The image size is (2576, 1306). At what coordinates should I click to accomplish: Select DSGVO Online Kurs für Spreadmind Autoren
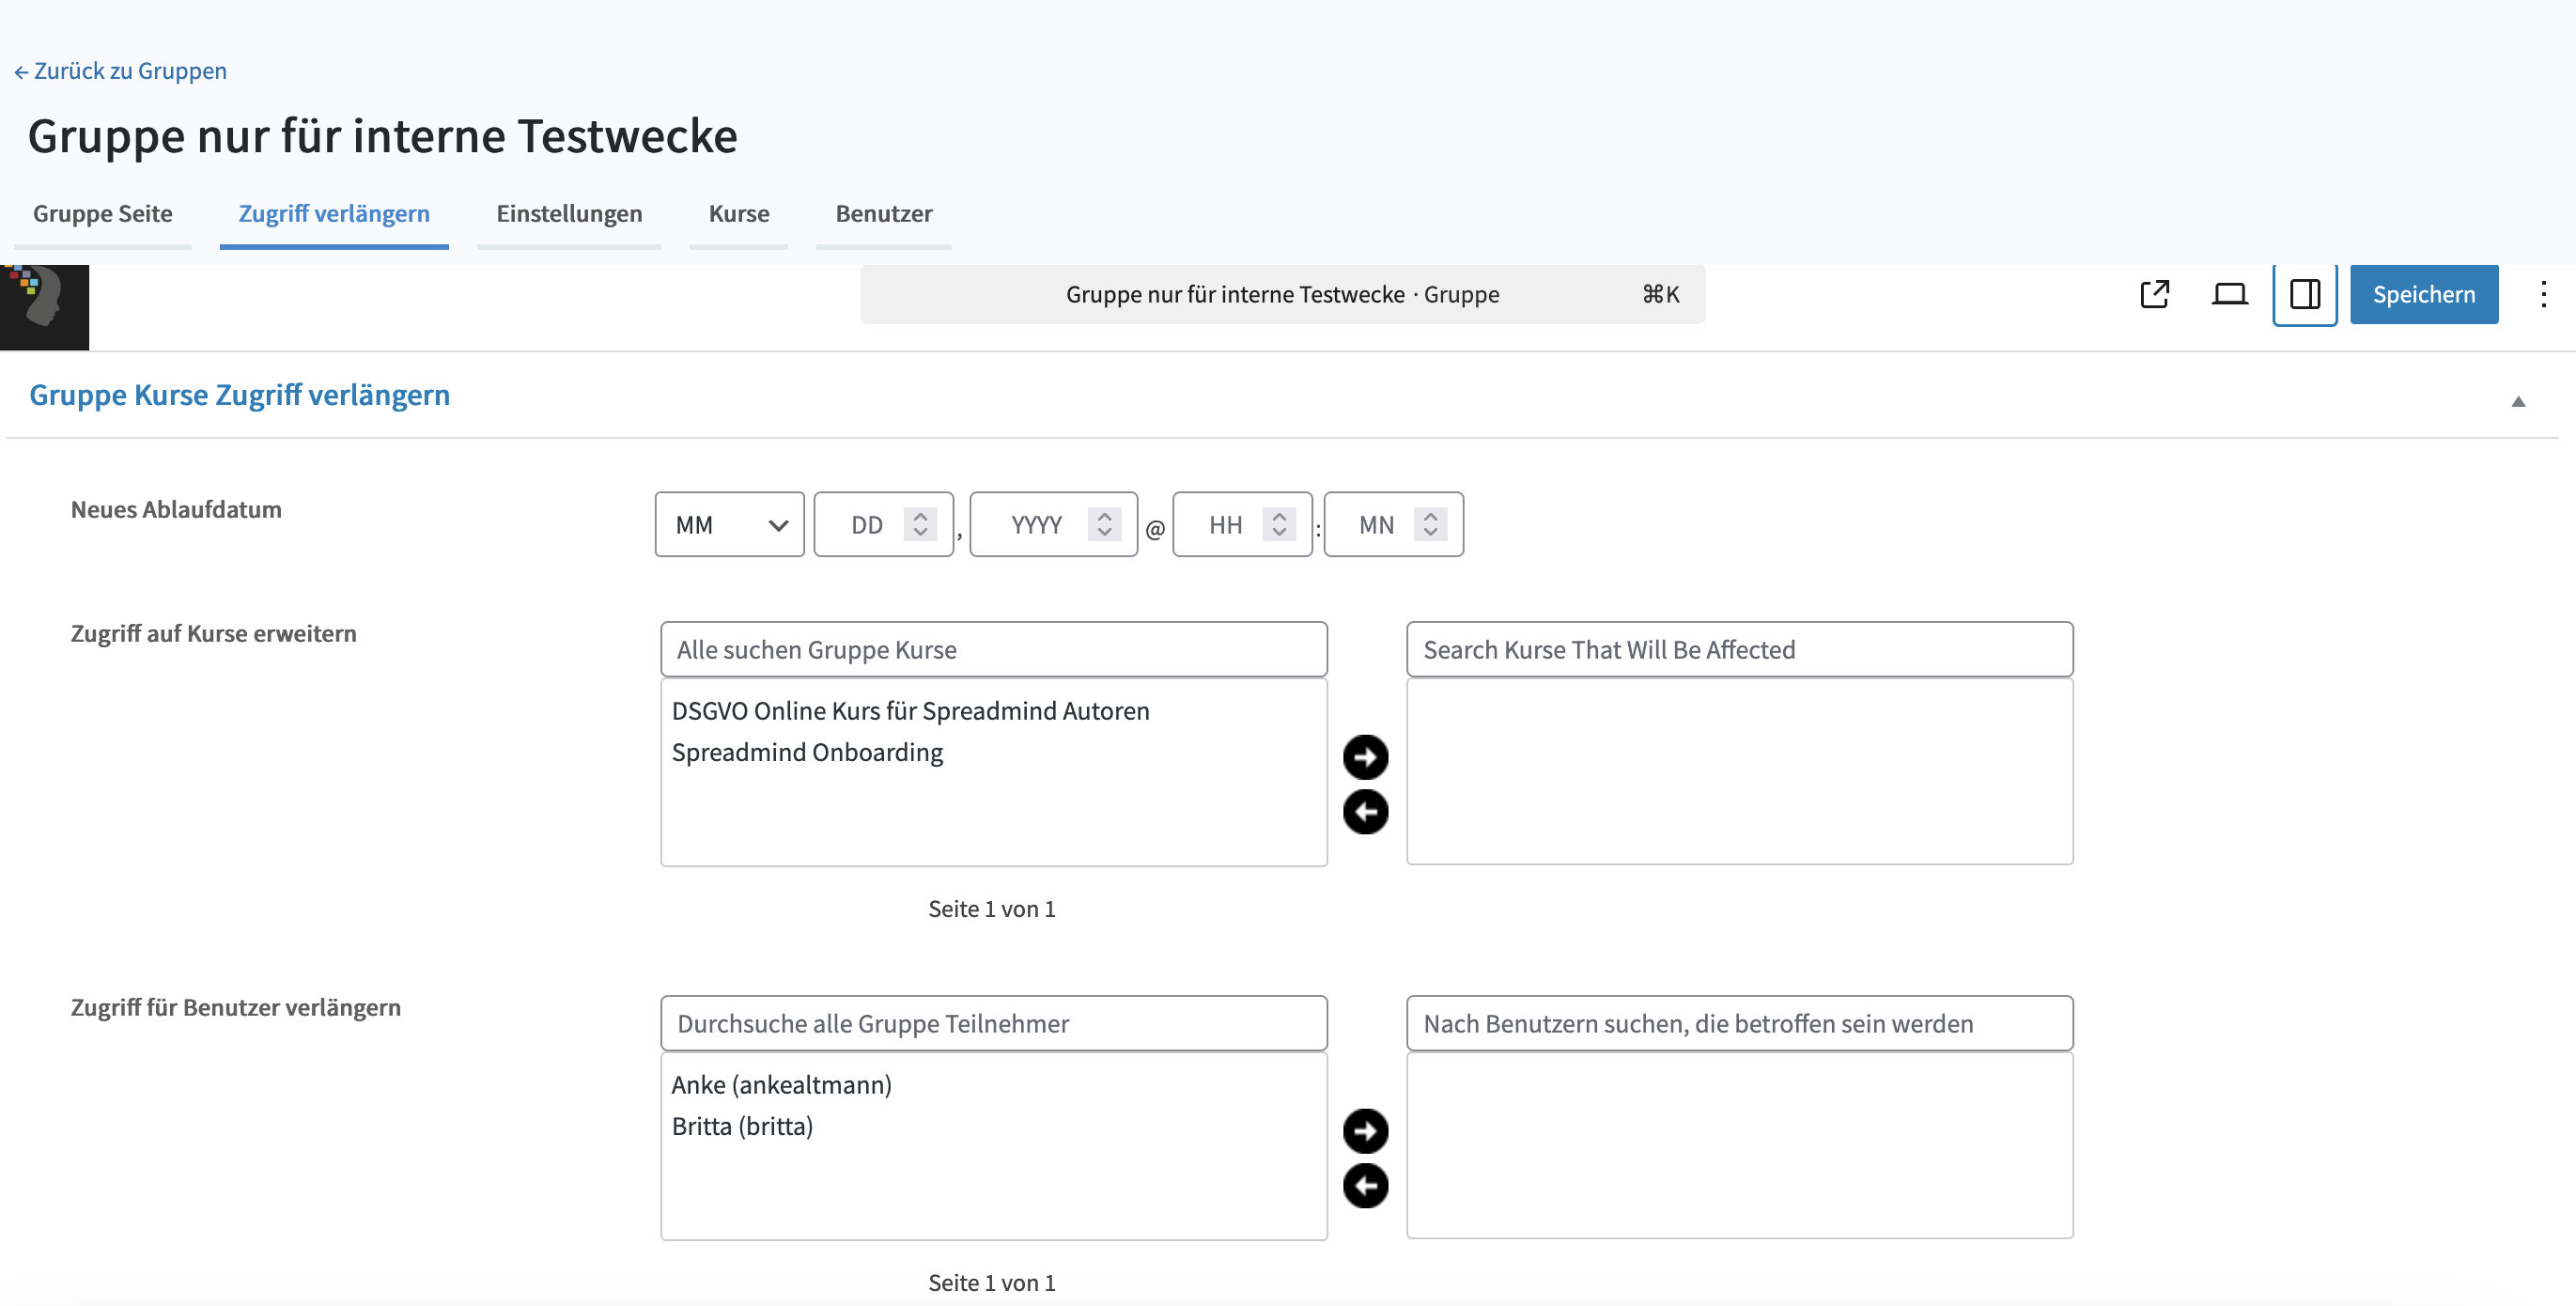tap(910, 710)
